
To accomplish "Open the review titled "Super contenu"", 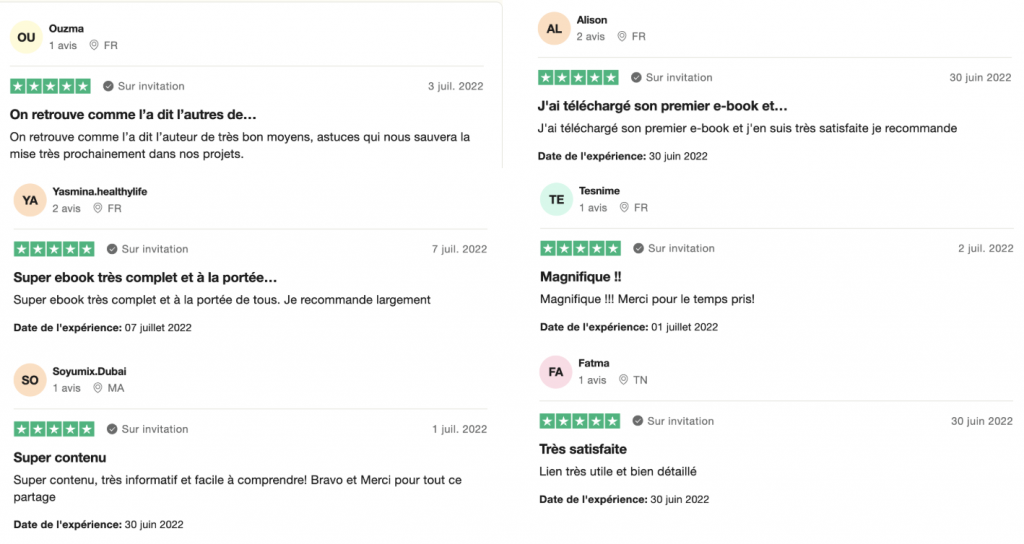I will [60, 457].
